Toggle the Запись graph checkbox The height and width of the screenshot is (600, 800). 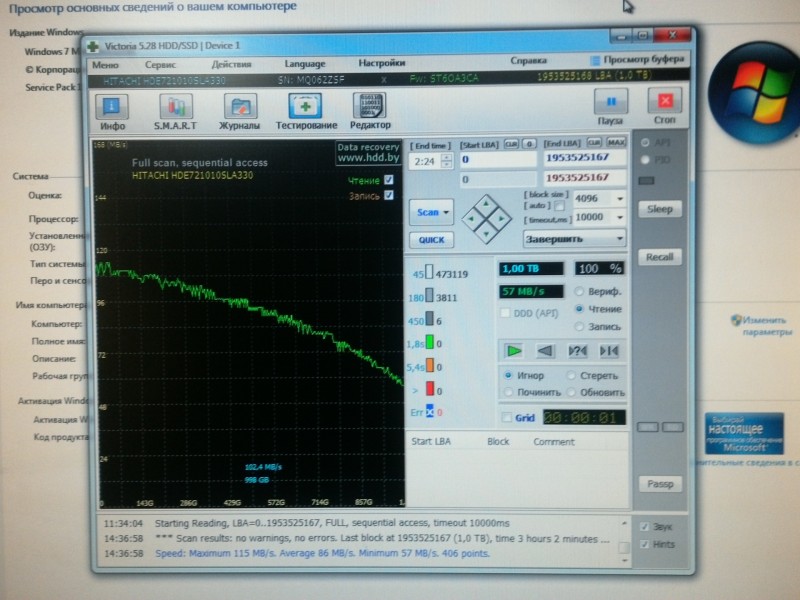[389, 195]
